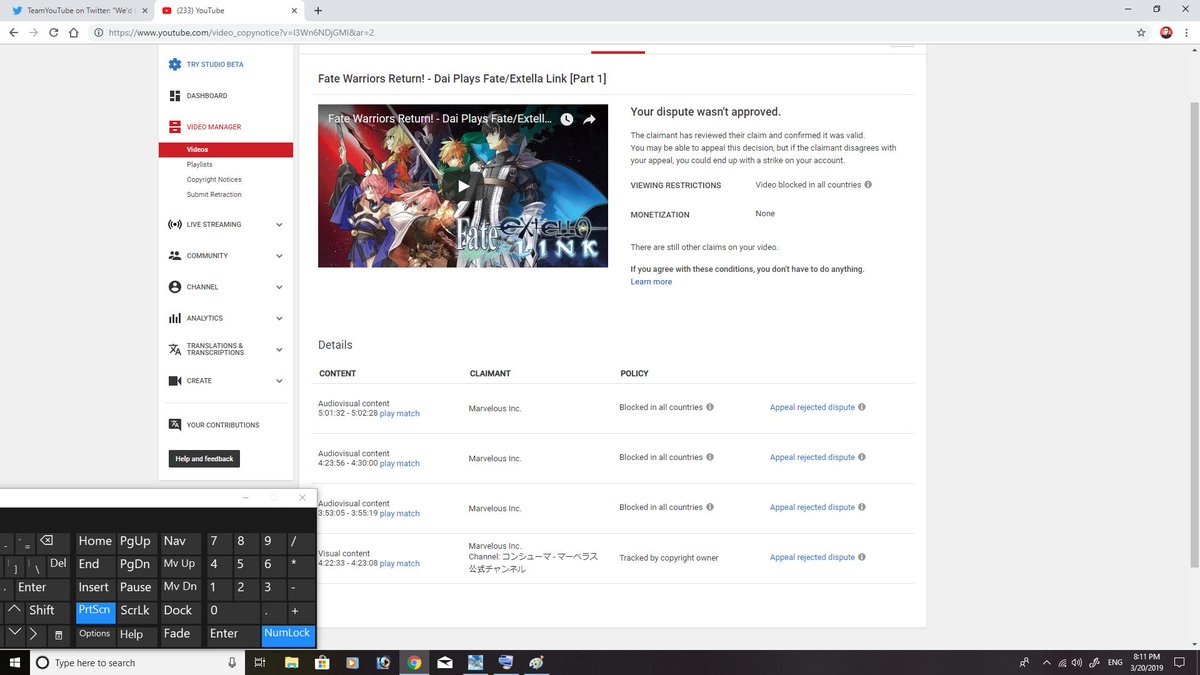Expand the Analytics section chevron
The width and height of the screenshot is (1200, 675).
click(279, 318)
